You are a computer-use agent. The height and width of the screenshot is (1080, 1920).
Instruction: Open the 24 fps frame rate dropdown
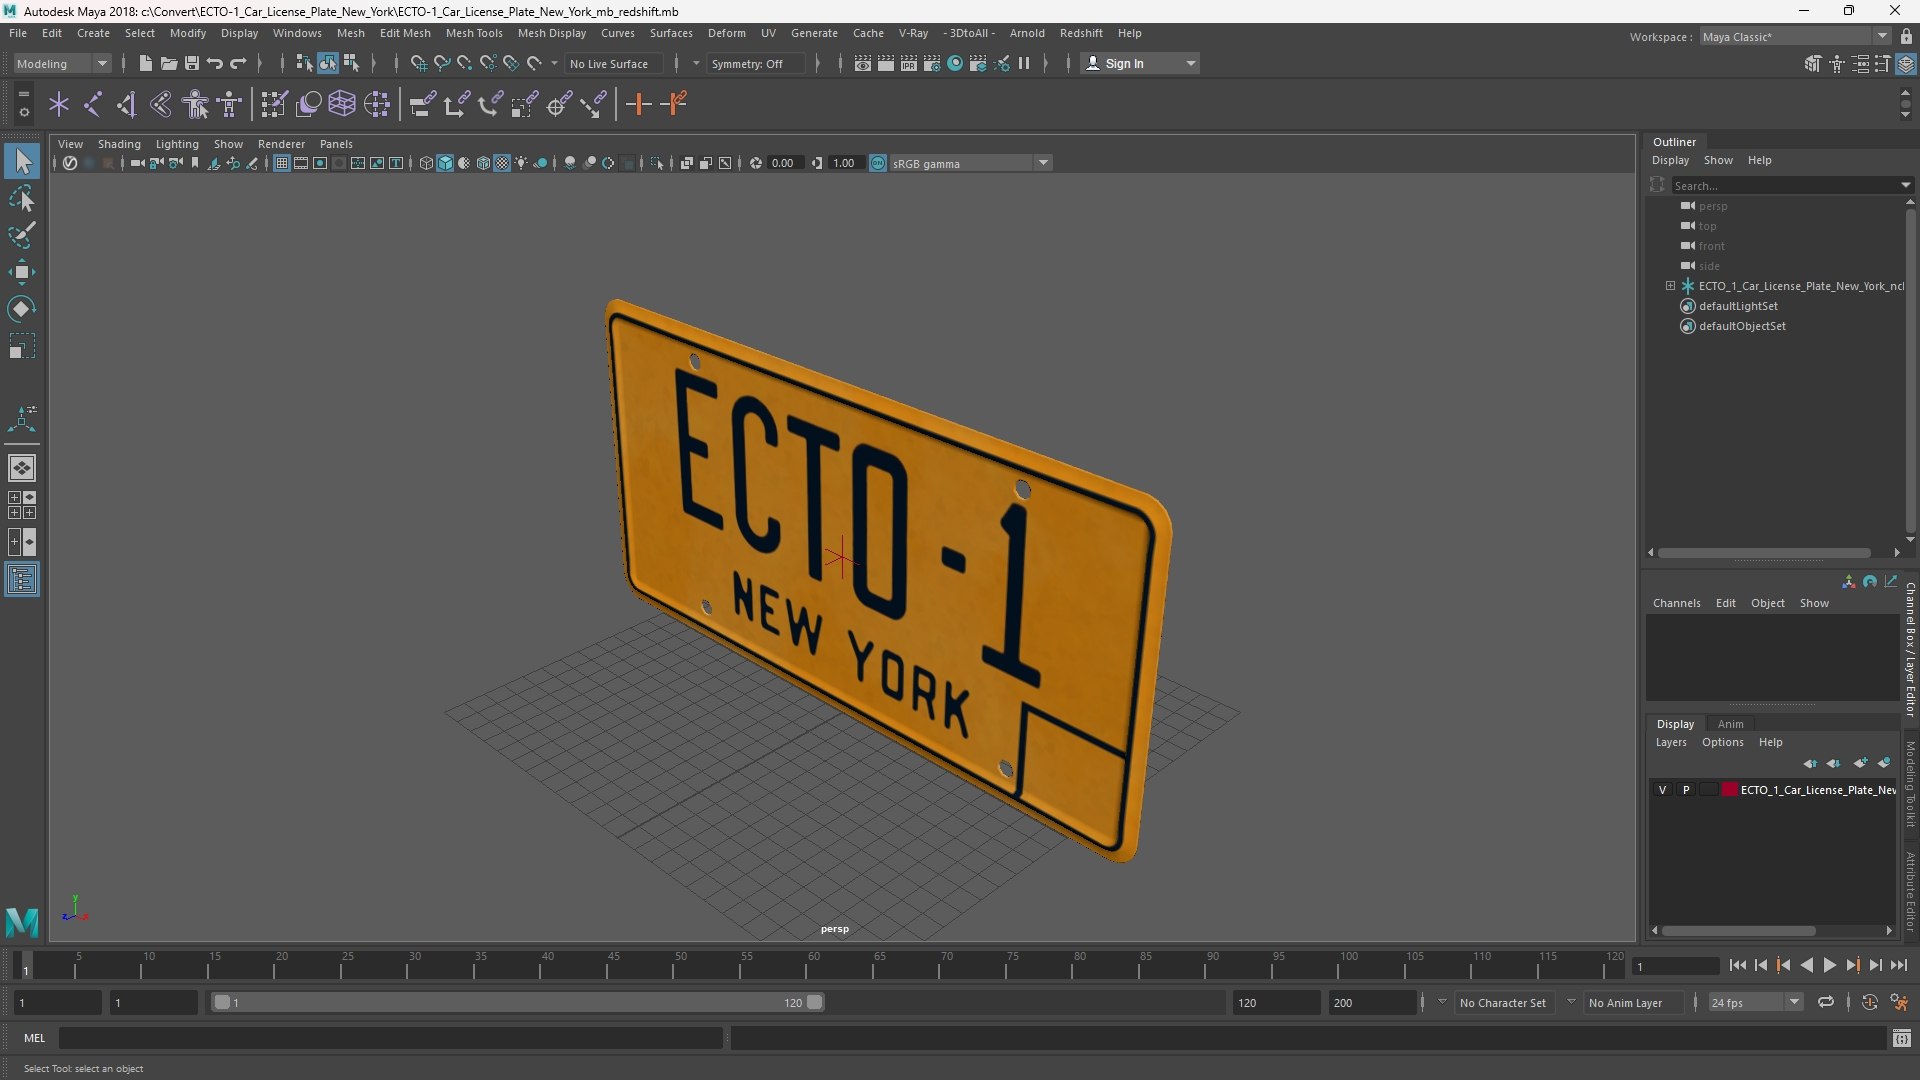pos(1755,1002)
